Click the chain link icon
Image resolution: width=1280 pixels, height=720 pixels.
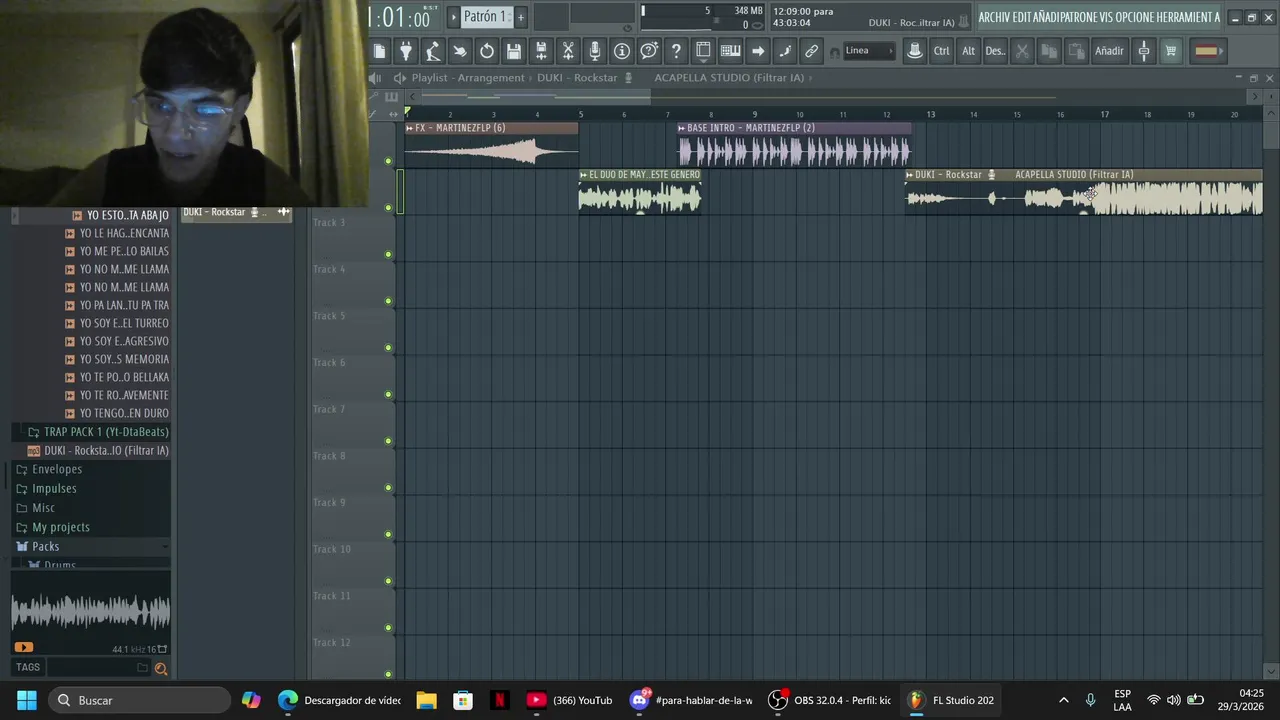pyautogui.click(x=812, y=51)
